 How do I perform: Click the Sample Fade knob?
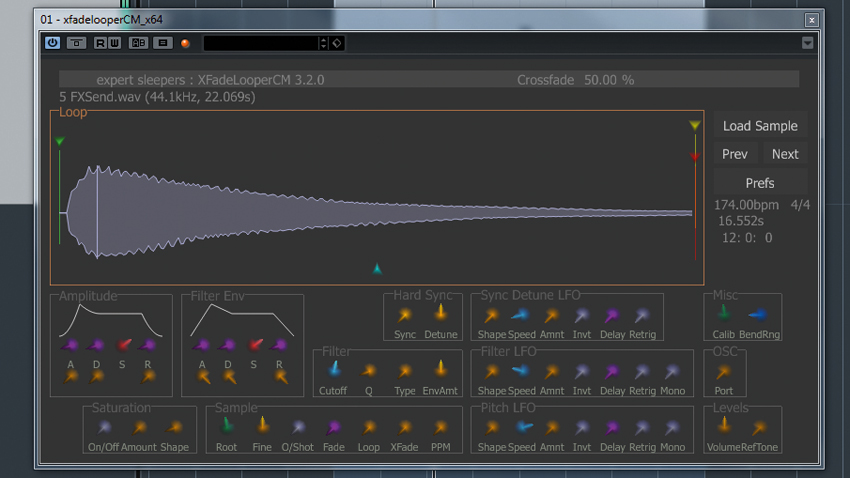click(x=333, y=428)
